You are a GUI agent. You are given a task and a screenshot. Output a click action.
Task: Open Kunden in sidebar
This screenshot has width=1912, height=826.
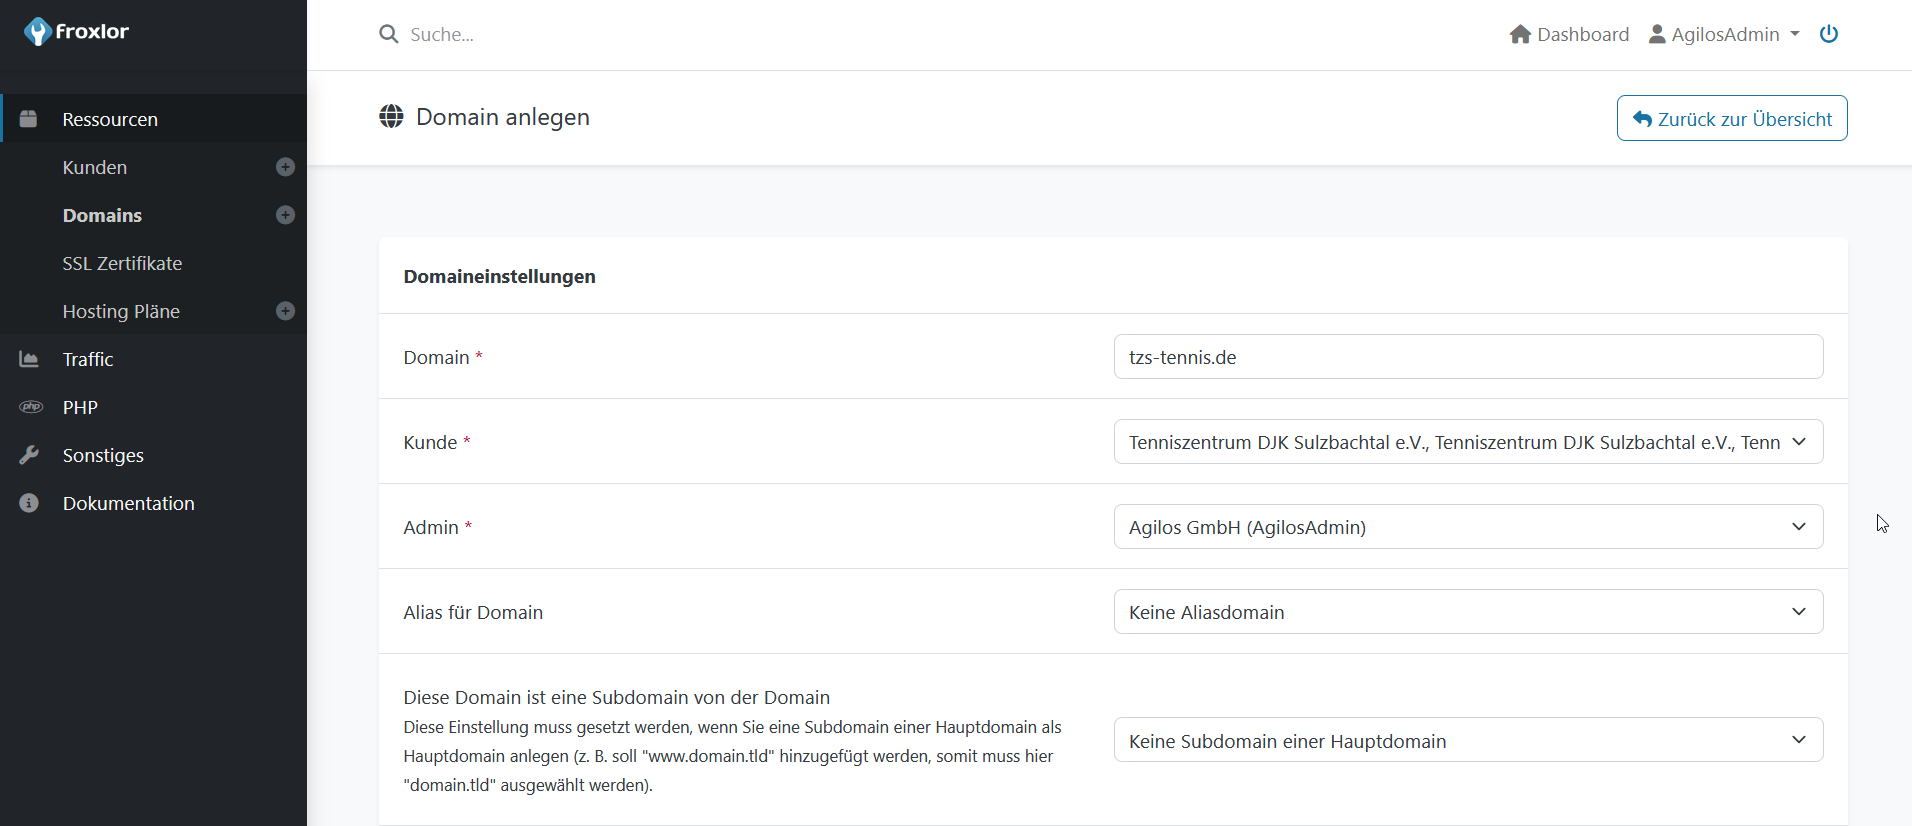[x=95, y=167]
